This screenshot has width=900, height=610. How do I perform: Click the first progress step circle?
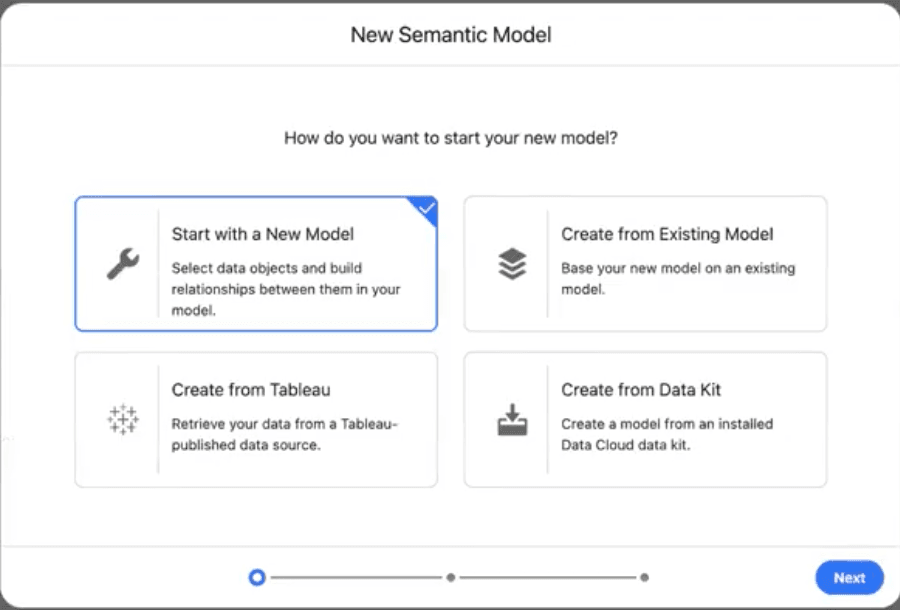click(257, 577)
